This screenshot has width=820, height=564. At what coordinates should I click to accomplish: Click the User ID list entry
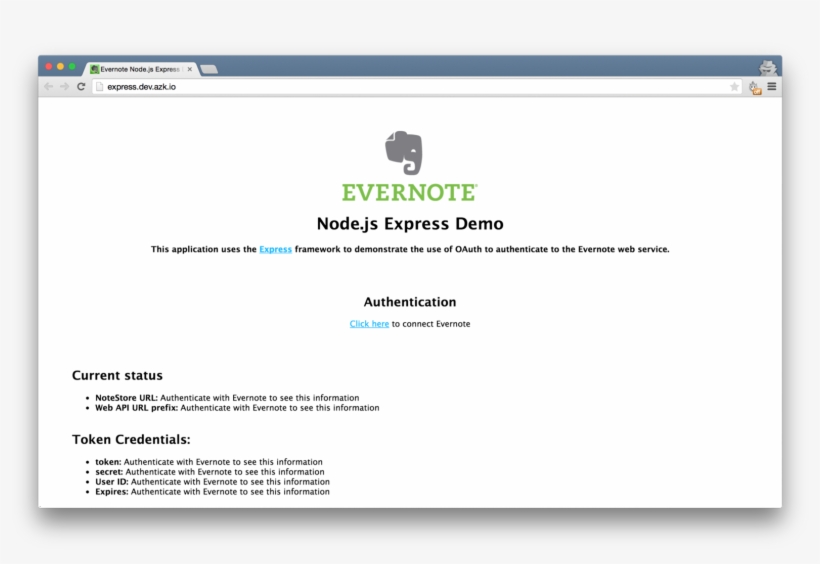pos(212,482)
